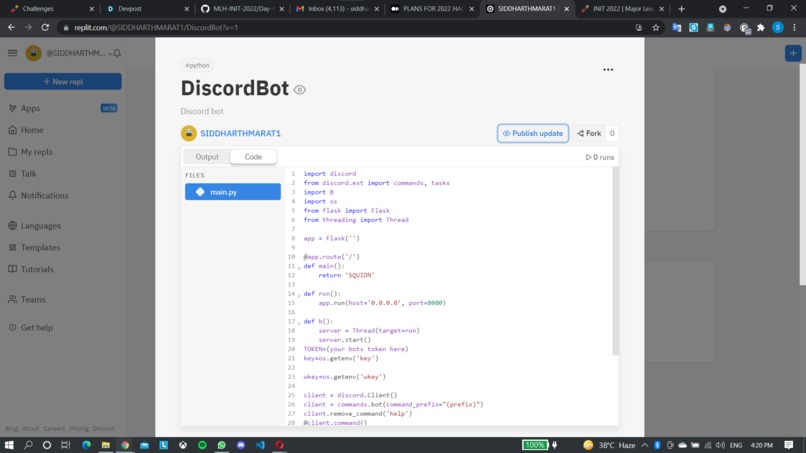Open Tutorials in the sidebar
The height and width of the screenshot is (453, 806).
(37, 269)
